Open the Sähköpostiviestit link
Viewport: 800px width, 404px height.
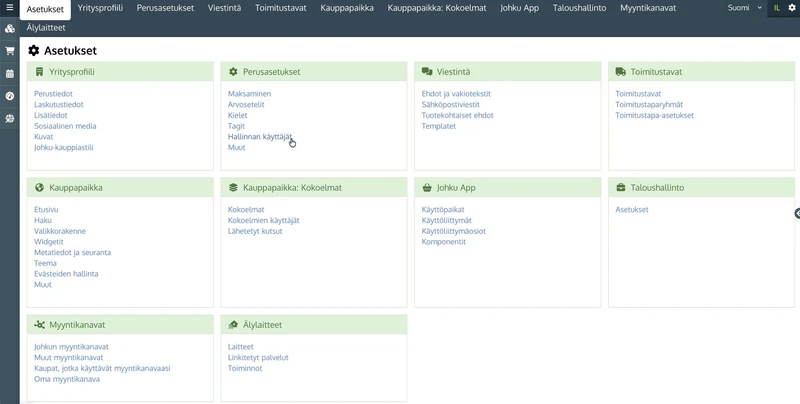tap(451, 105)
